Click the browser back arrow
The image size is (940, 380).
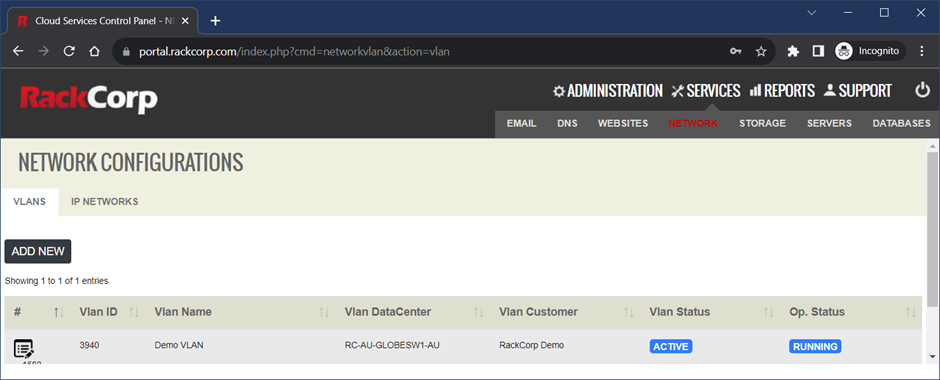click(x=18, y=52)
